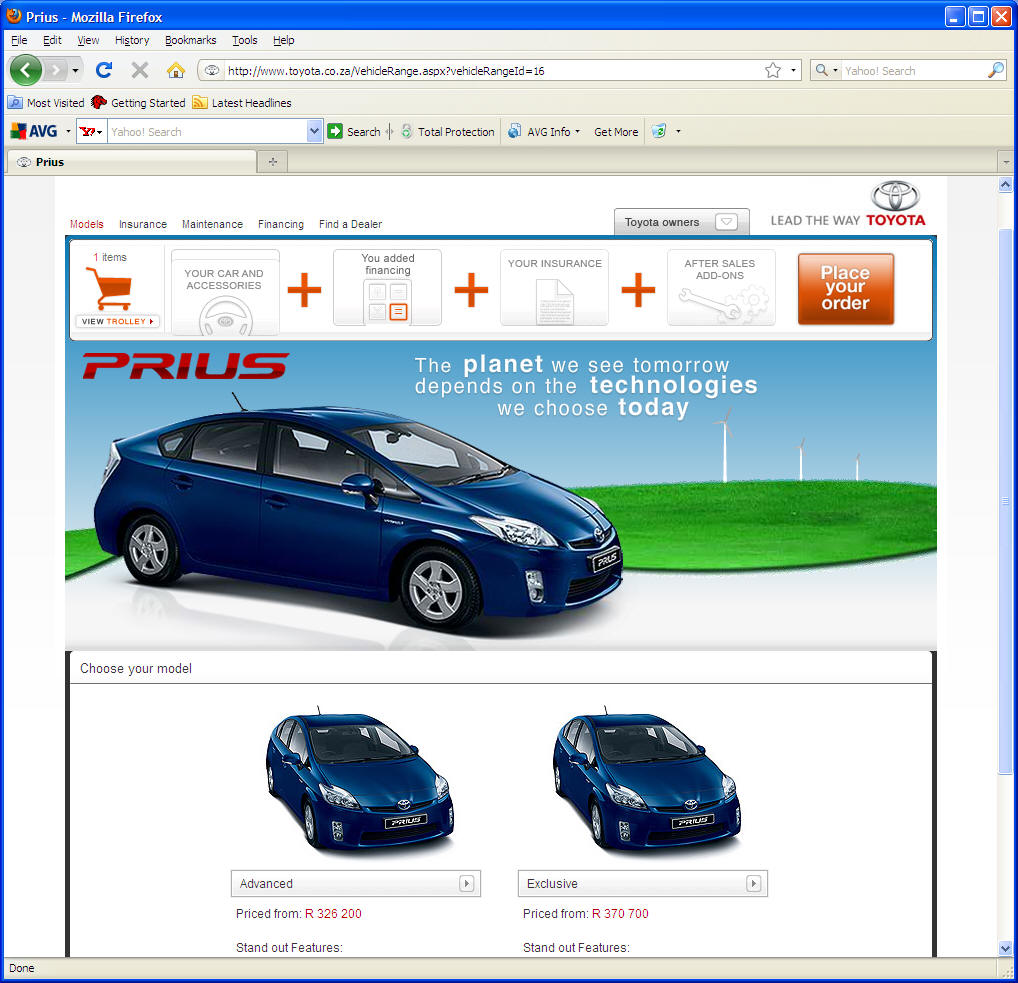1018x983 pixels.
Task: Click the Insurance navigation link
Action: click(143, 224)
